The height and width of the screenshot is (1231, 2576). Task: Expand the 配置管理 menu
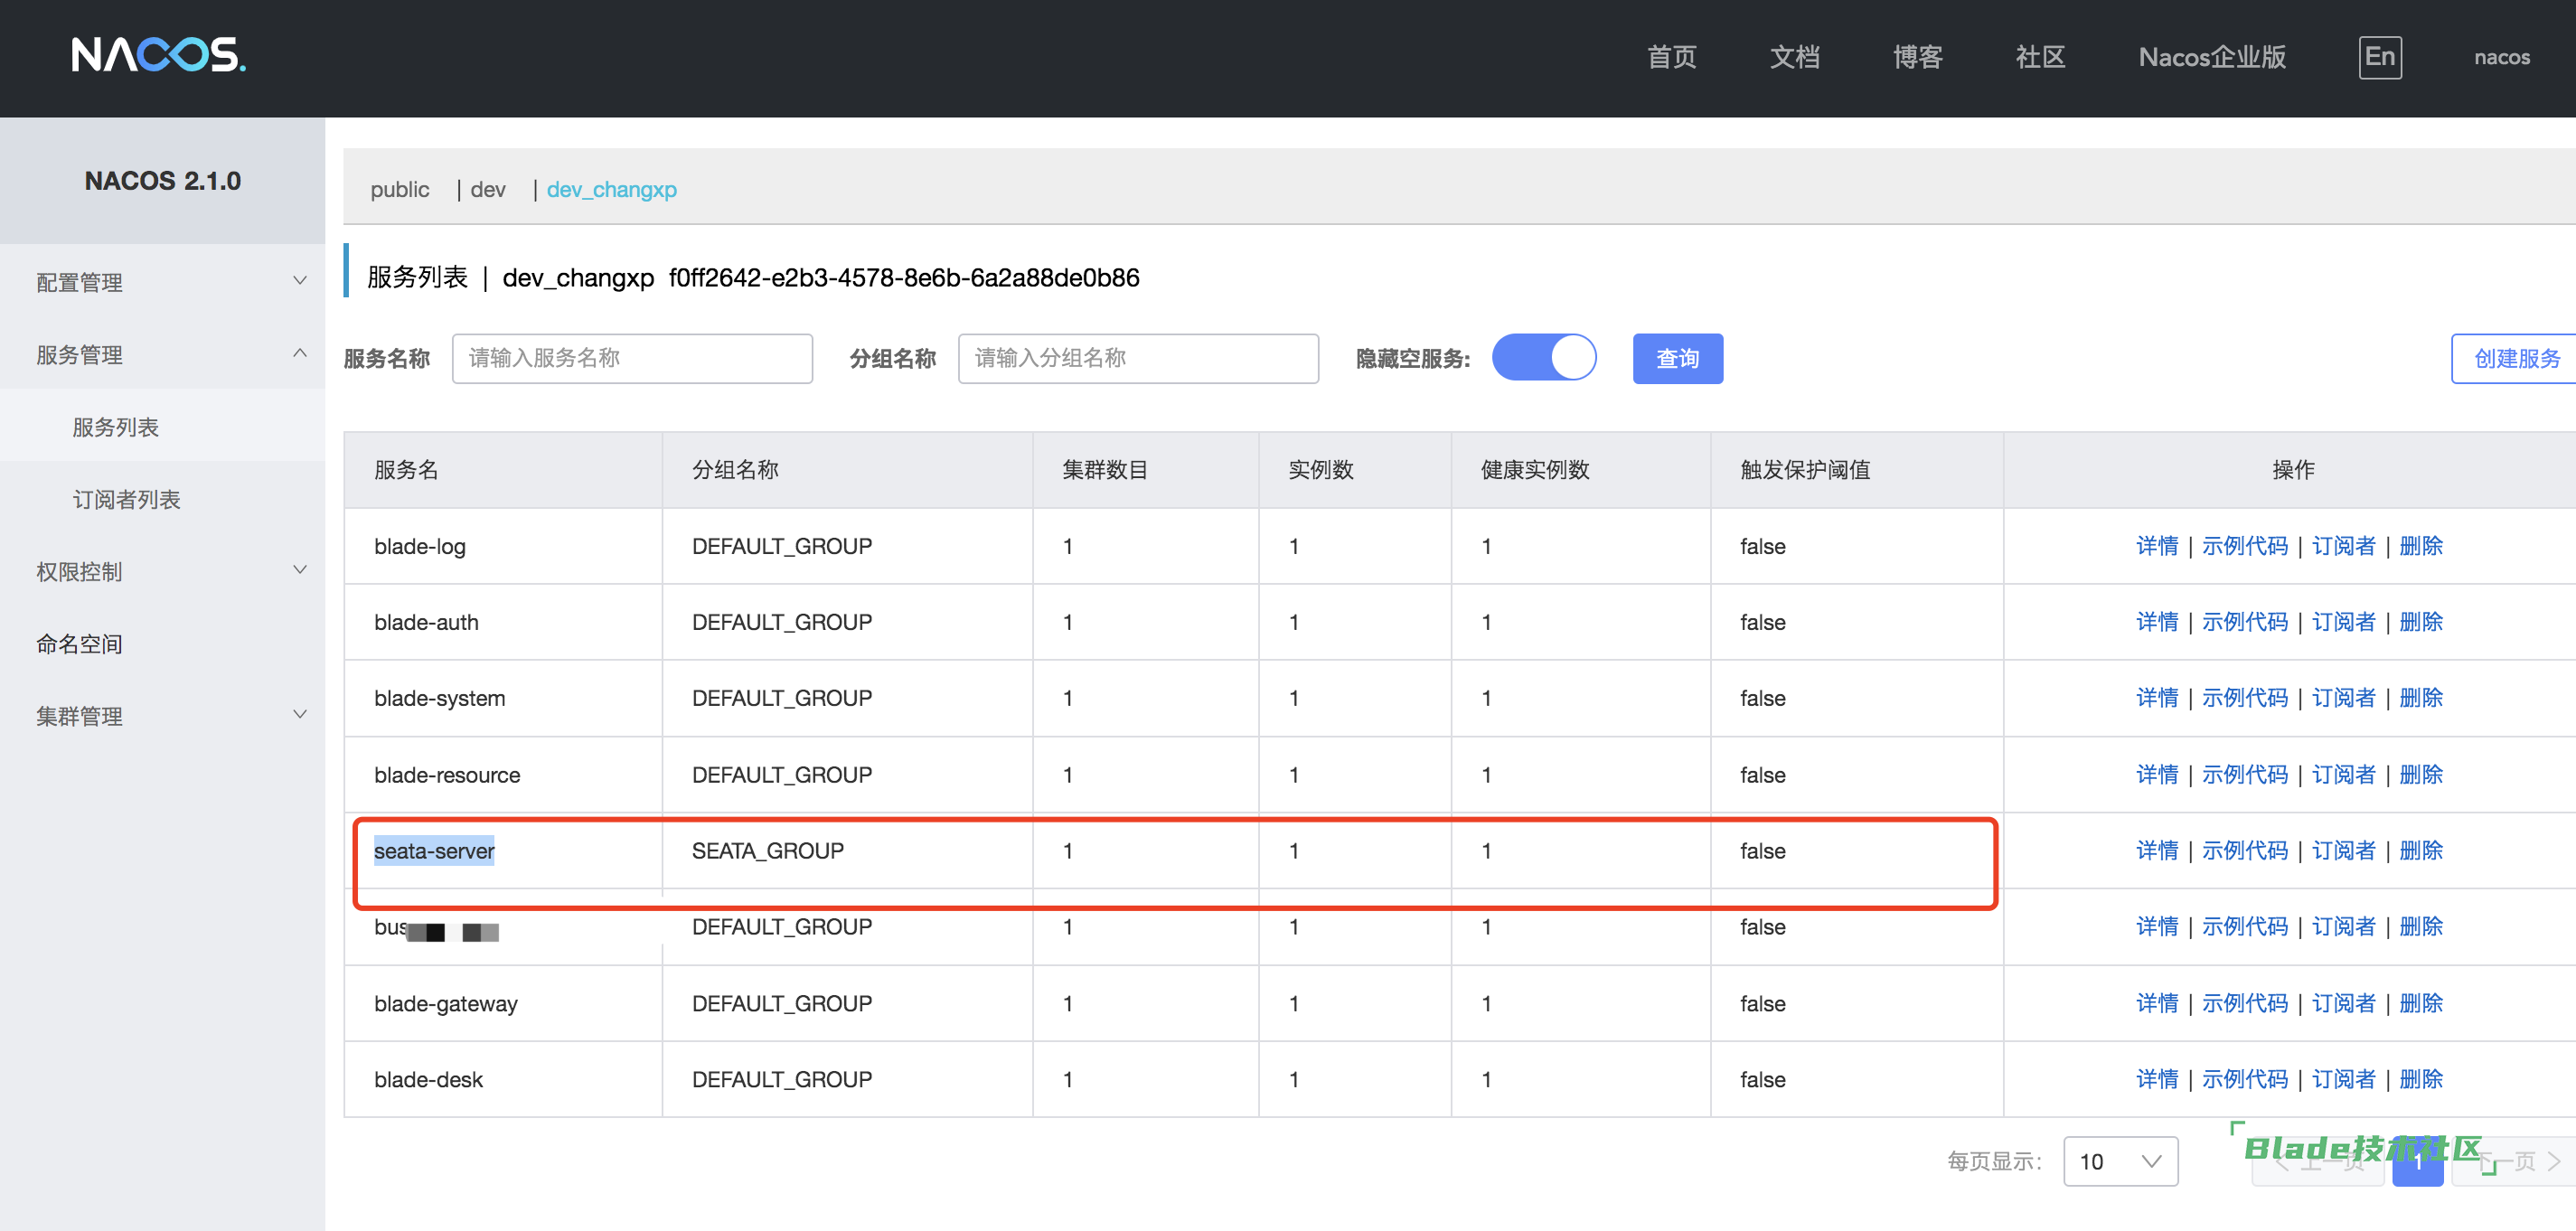[162, 282]
